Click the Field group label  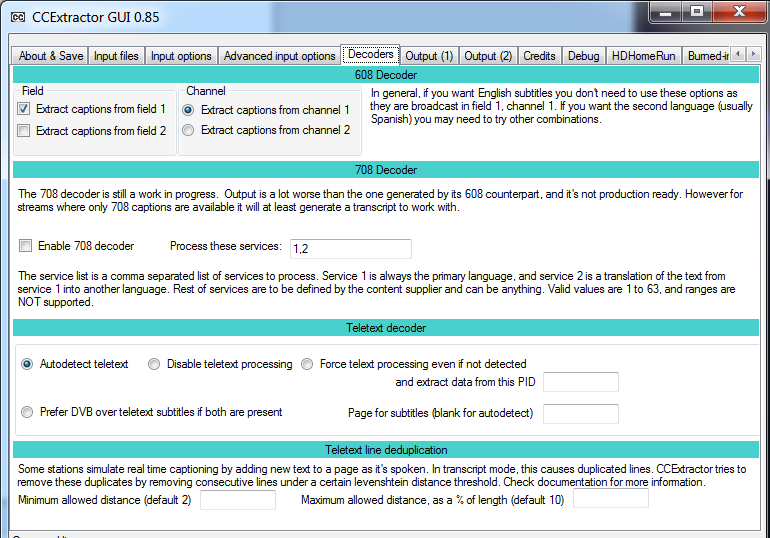click(33, 91)
